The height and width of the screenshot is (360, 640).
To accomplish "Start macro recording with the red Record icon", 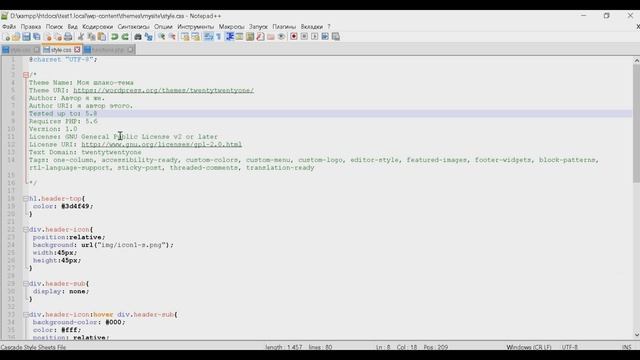I will click(x=293, y=37).
